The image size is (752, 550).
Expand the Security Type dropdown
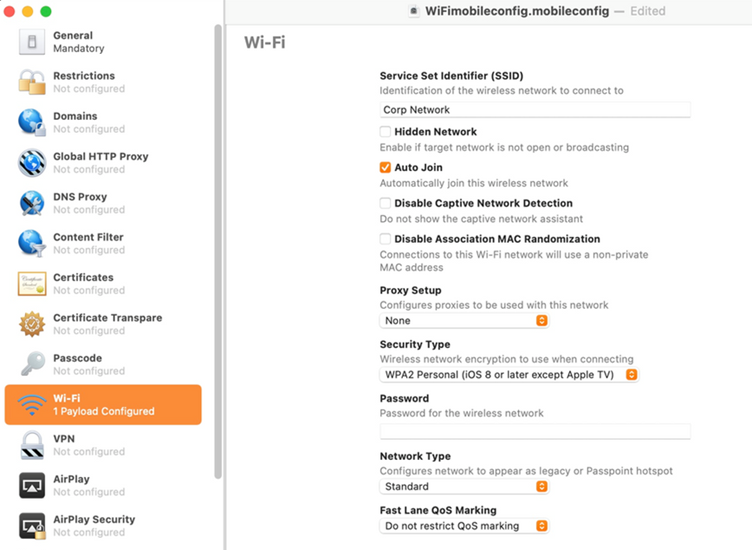(509, 374)
